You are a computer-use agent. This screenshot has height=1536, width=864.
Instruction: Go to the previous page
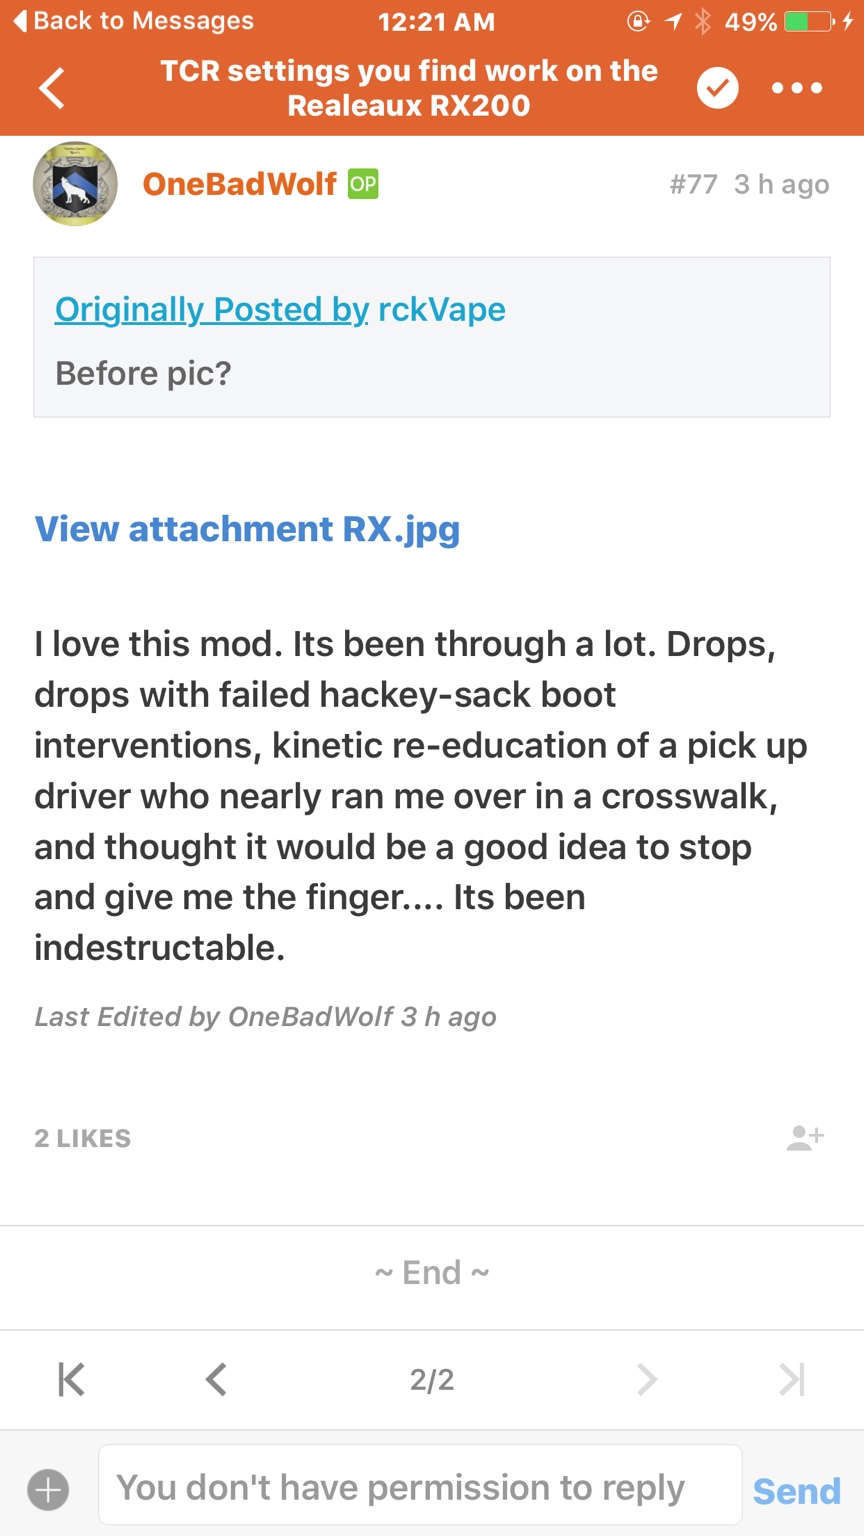tap(216, 1380)
